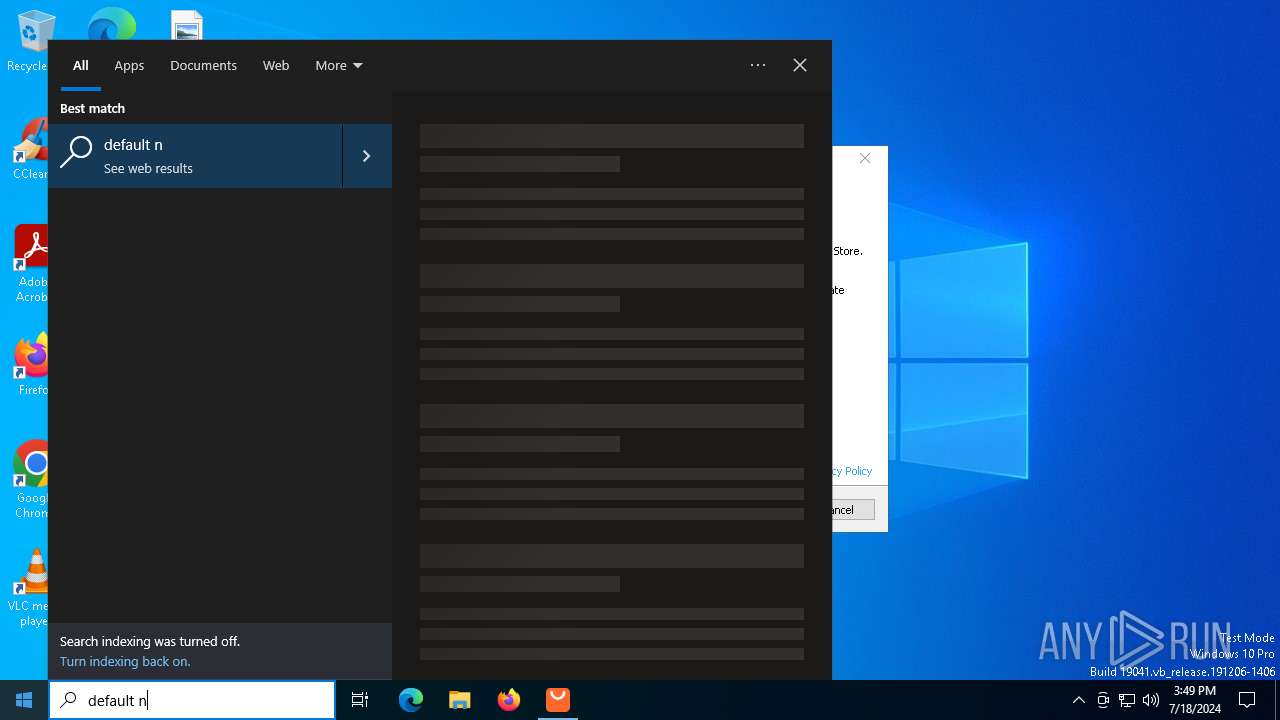The width and height of the screenshot is (1280, 720).
Task: Close the search panel with X
Action: (800, 65)
